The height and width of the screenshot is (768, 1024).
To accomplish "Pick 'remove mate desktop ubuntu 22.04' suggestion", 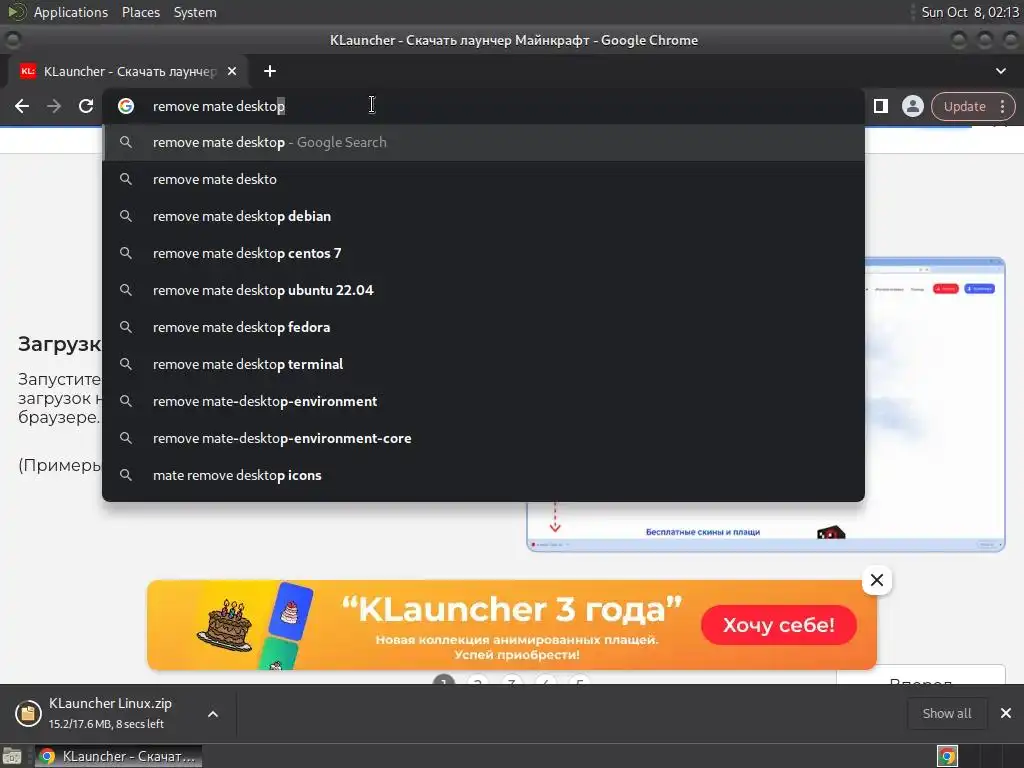I will (483, 290).
